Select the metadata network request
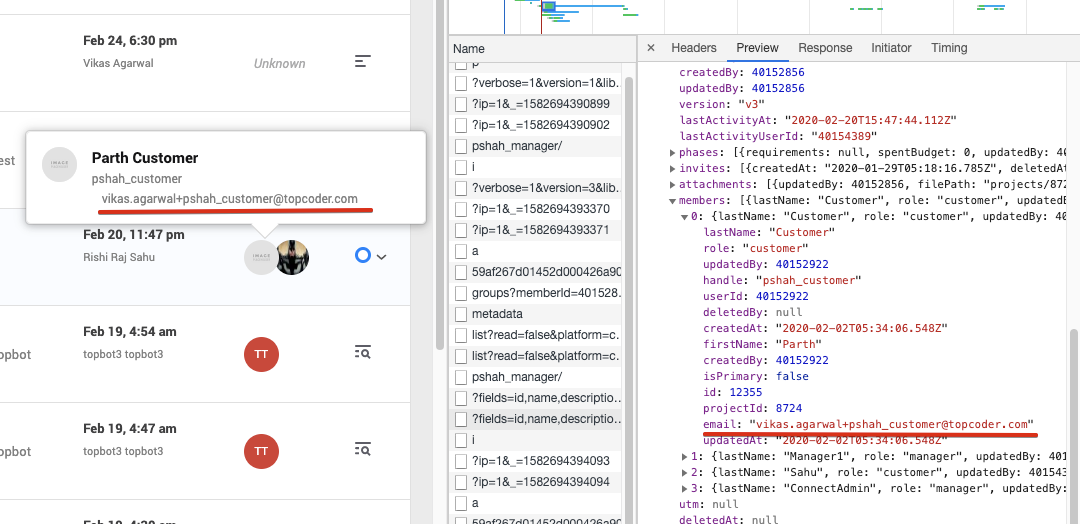The image size is (1080, 524). pyautogui.click(x=497, y=314)
